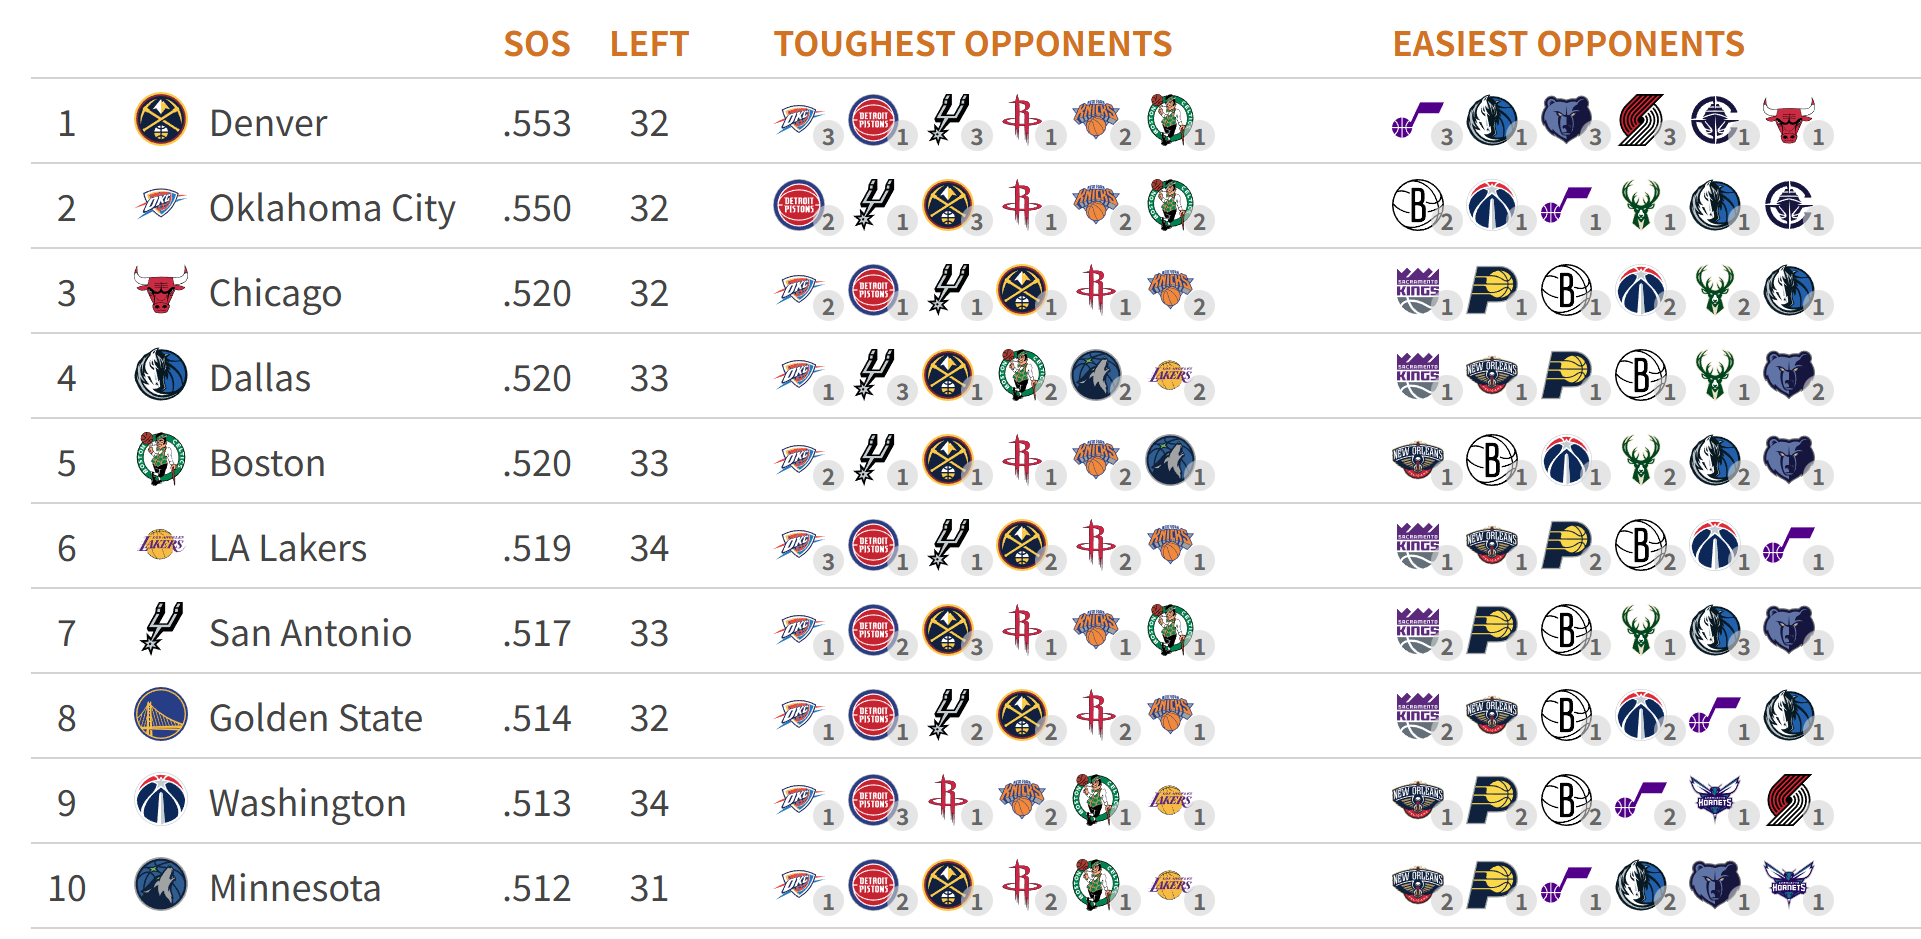Click the Spurs logo beside San Antonio name
Viewport: 1921px width, 939px height.
pos(160,629)
